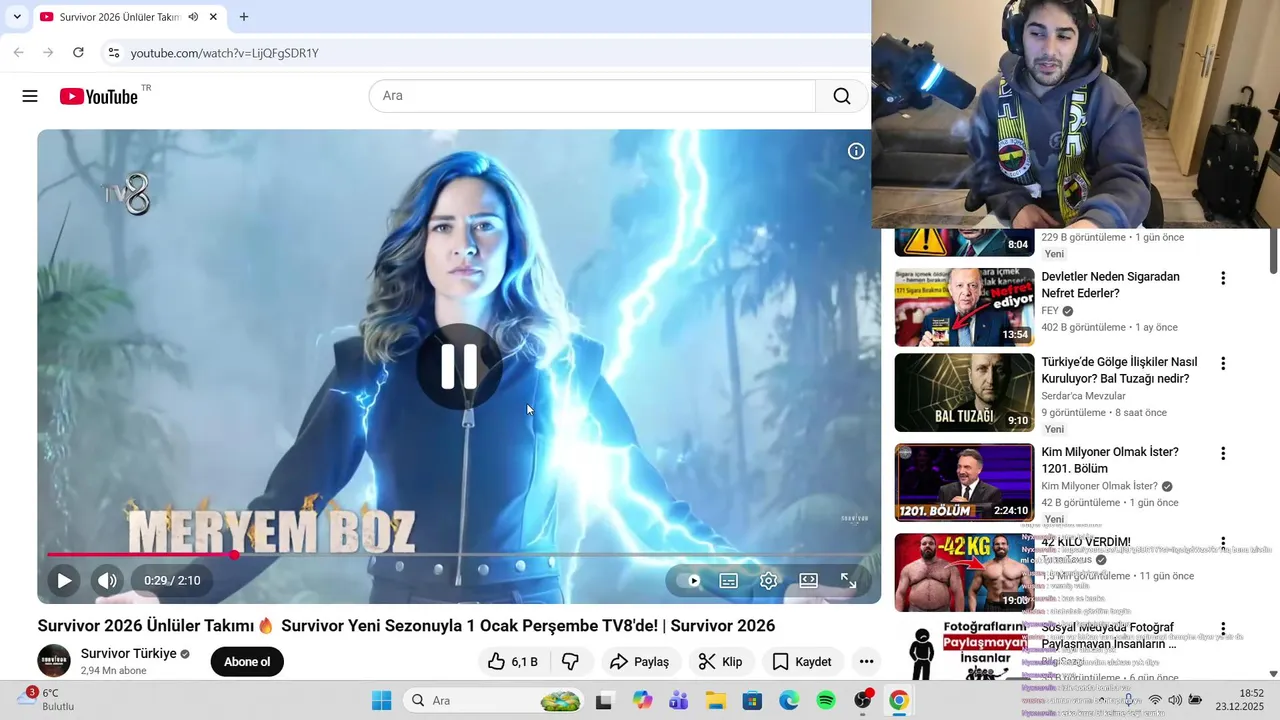
Task: Subscribe with the Abone ol button
Action: tap(247, 661)
